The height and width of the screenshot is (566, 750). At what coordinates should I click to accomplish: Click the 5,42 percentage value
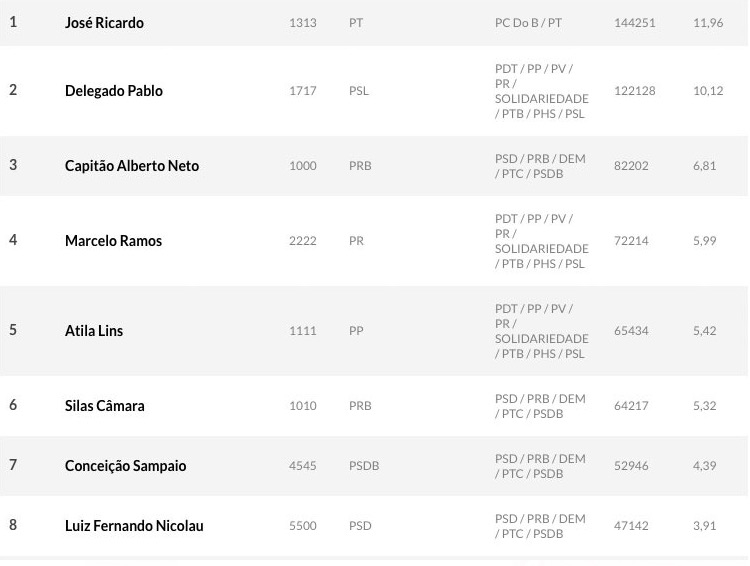(x=704, y=331)
